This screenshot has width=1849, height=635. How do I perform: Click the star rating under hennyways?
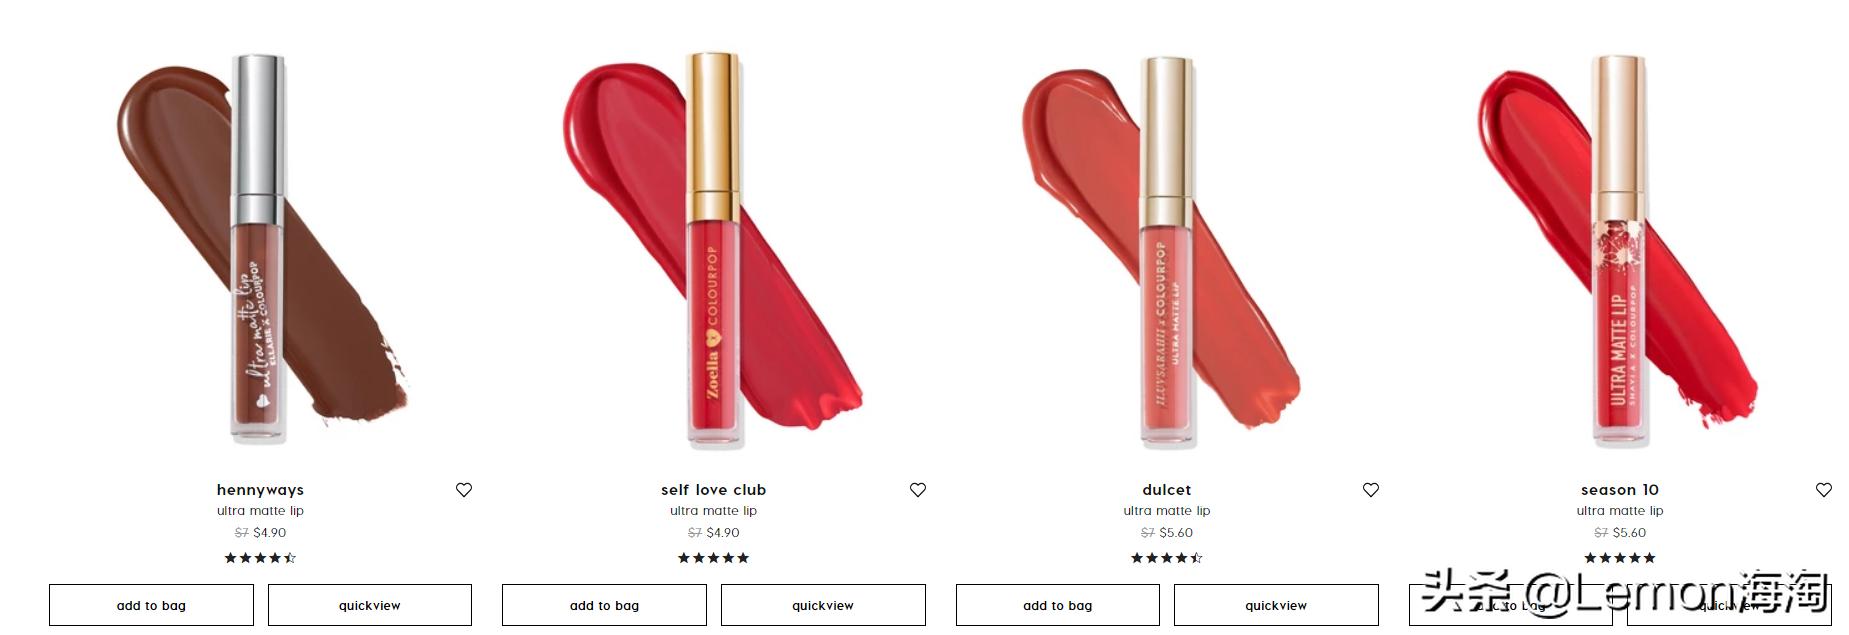coord(260,558)
